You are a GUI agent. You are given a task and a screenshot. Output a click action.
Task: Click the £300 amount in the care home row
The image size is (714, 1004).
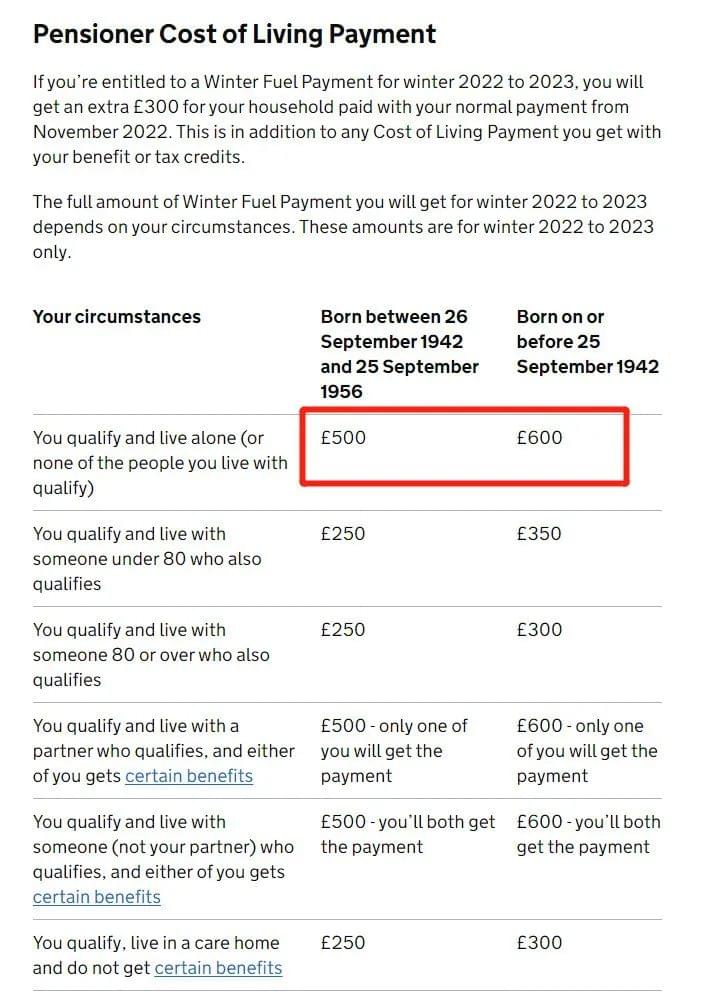click(539, 943)
